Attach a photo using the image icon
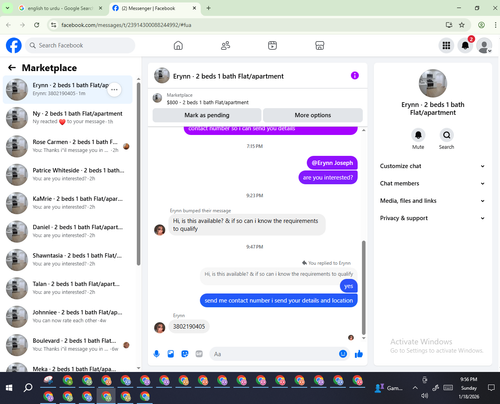The image size is (500, 404). 171,354
